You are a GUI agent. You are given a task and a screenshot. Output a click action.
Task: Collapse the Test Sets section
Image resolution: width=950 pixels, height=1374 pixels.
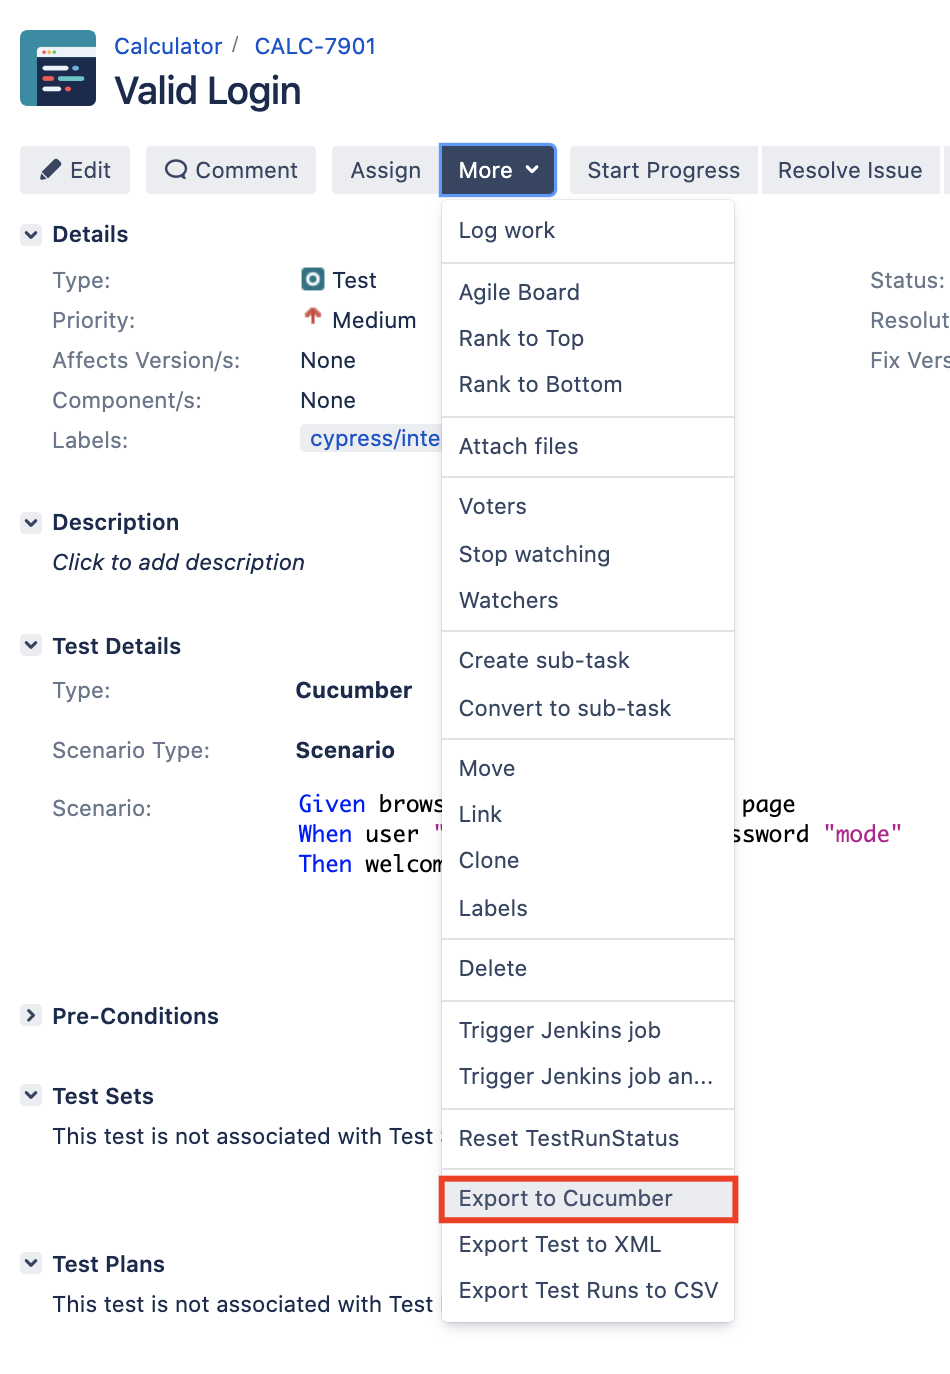[x=31, y=1096]
